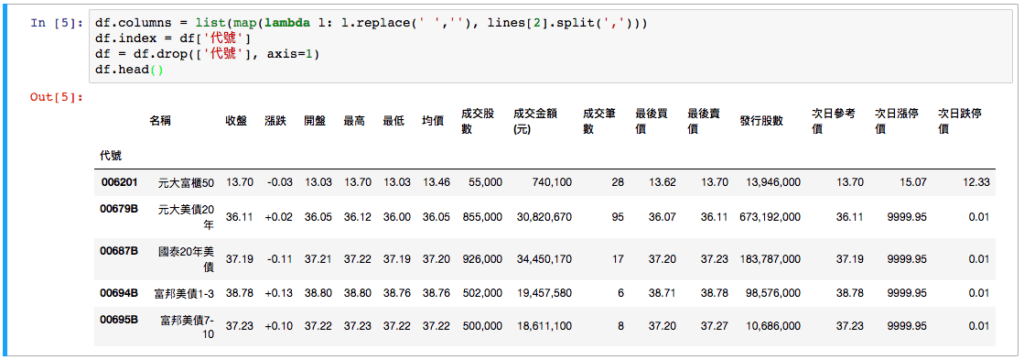Click the 最低 column header
The image size is (1024, 360).
tap(394, 121)
